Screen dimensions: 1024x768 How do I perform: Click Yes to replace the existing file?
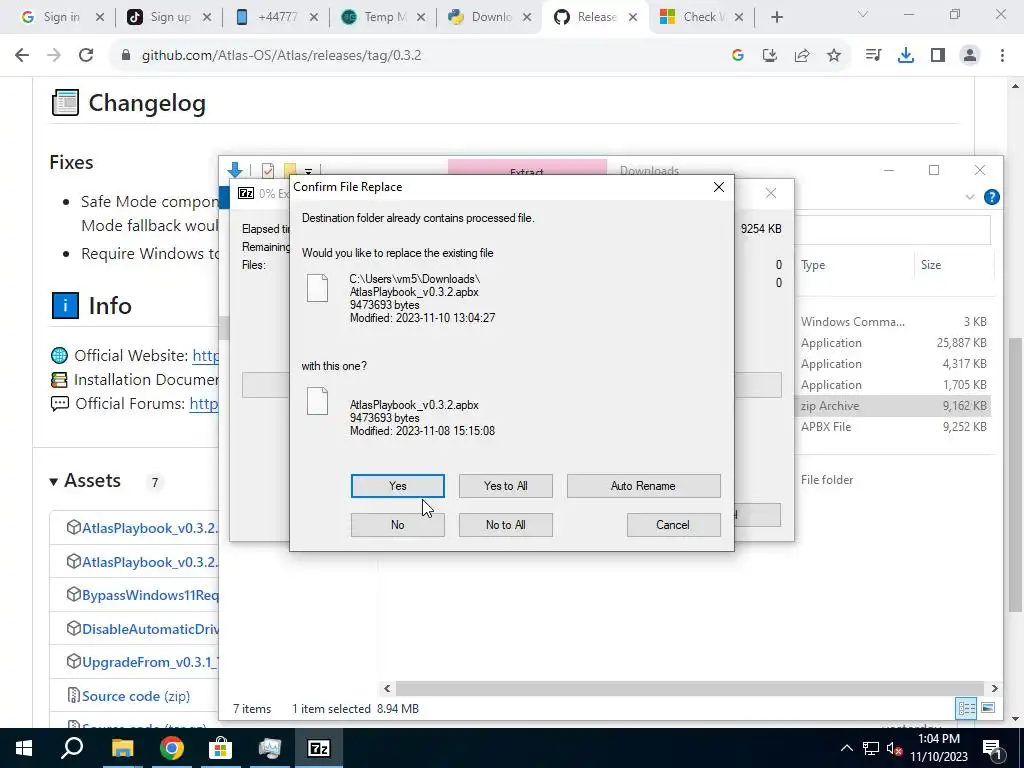(397, 486)
